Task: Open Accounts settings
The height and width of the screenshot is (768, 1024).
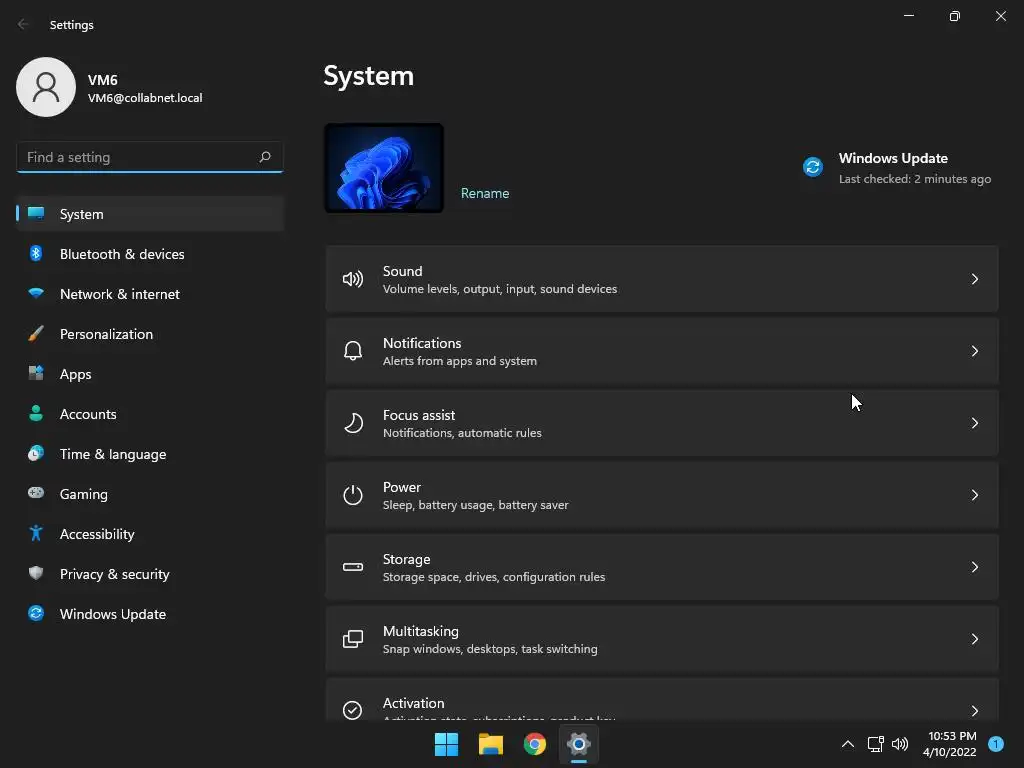Action: pos(150,413)
